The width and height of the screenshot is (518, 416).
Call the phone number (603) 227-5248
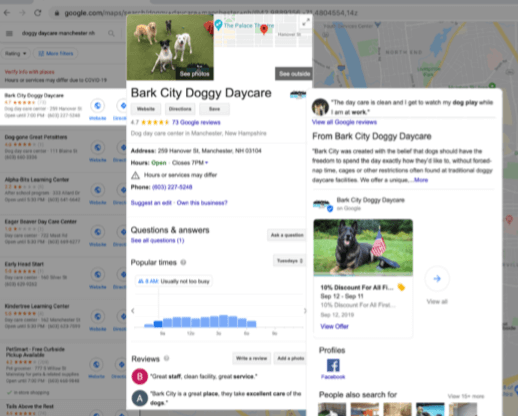pos(172,187)
